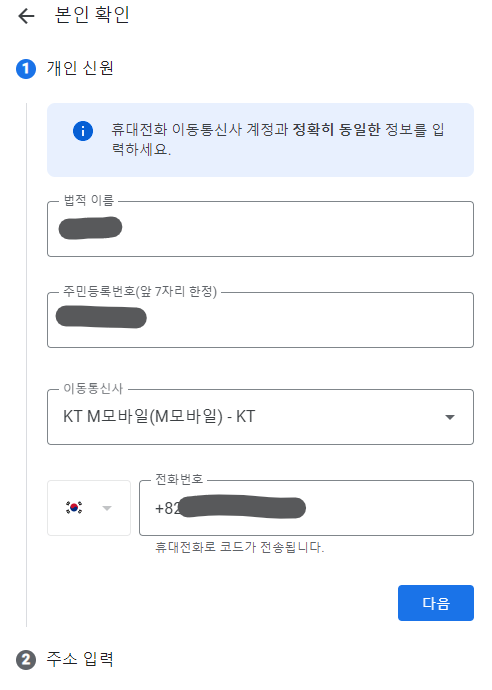Focus the 주민등록번호 input field
Screen dimensions: 492x690
pos(261,320)
